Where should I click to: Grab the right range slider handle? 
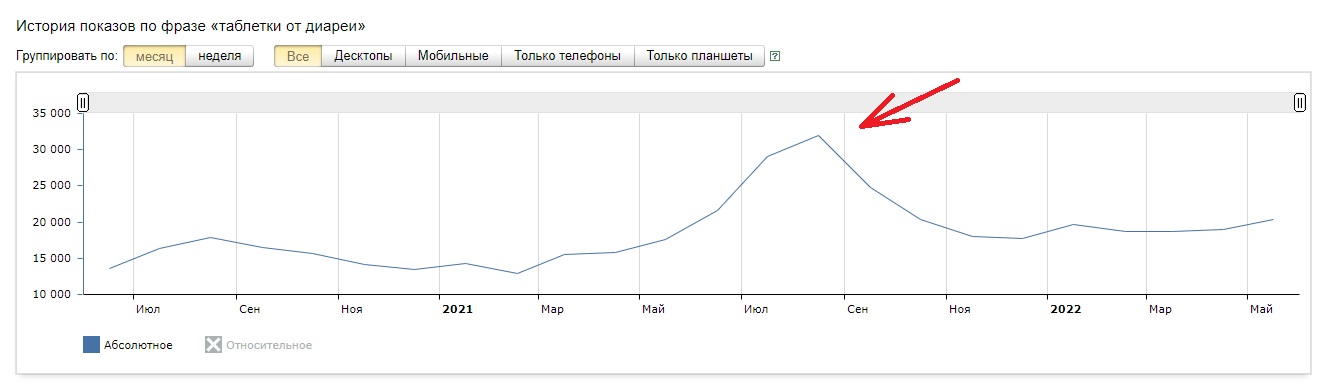pos(1299,102)
